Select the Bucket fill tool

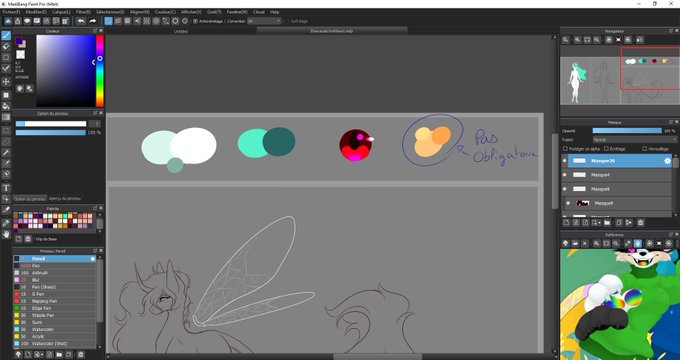6,106
